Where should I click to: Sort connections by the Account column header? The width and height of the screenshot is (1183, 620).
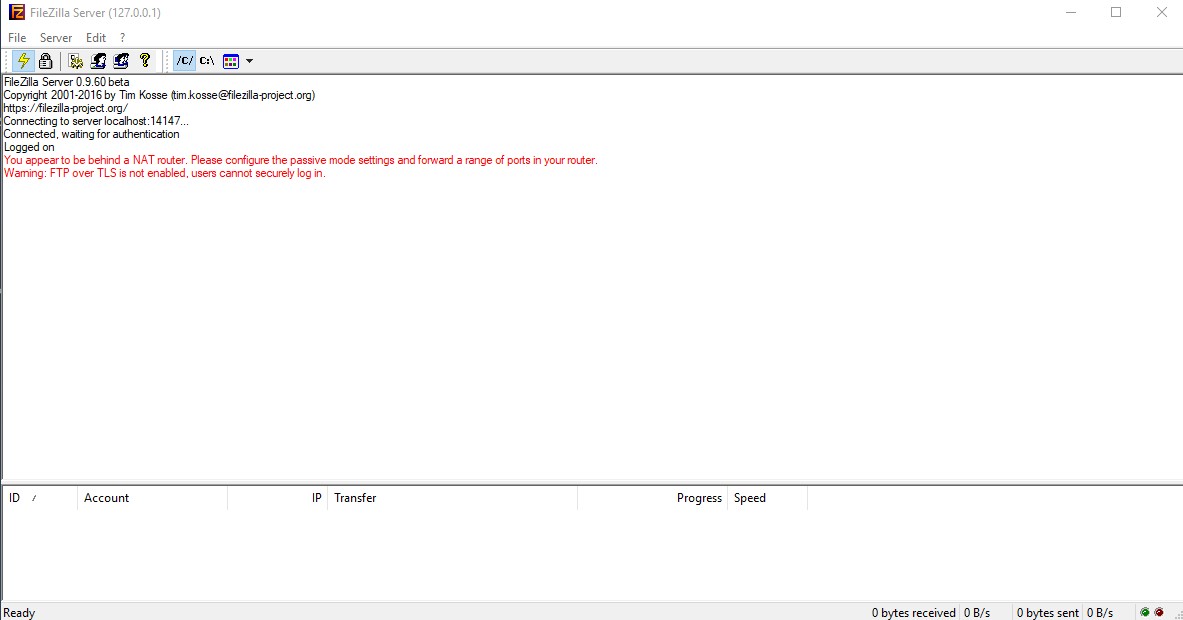[x=152, y=498]
